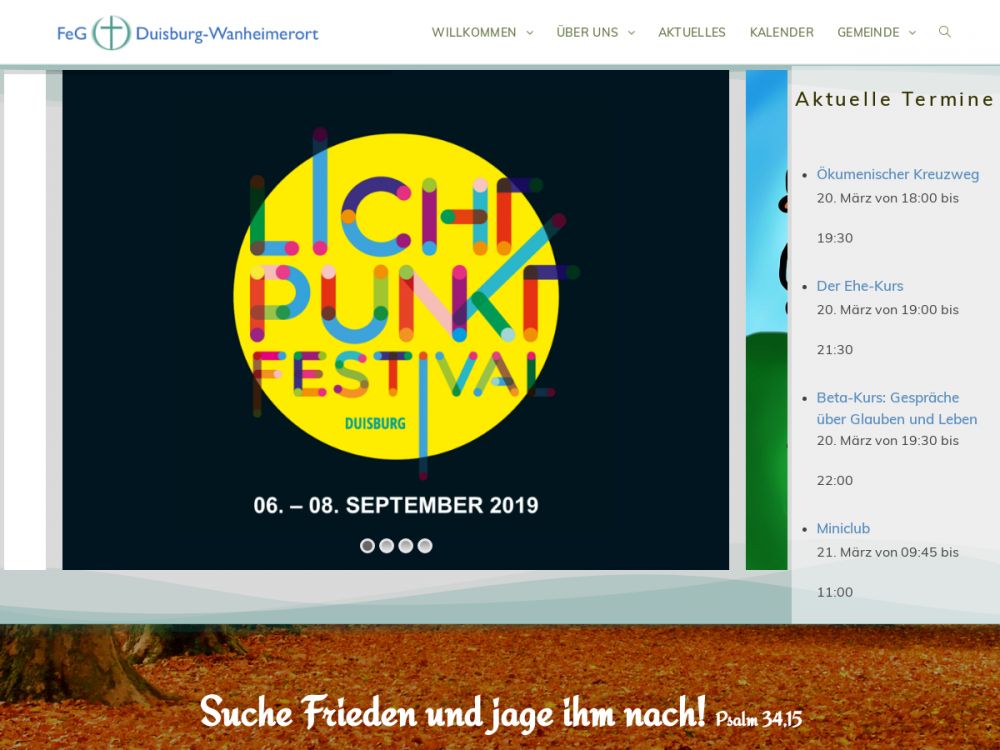Expand the Über Uns dropdown menu

tap(595, 33)
